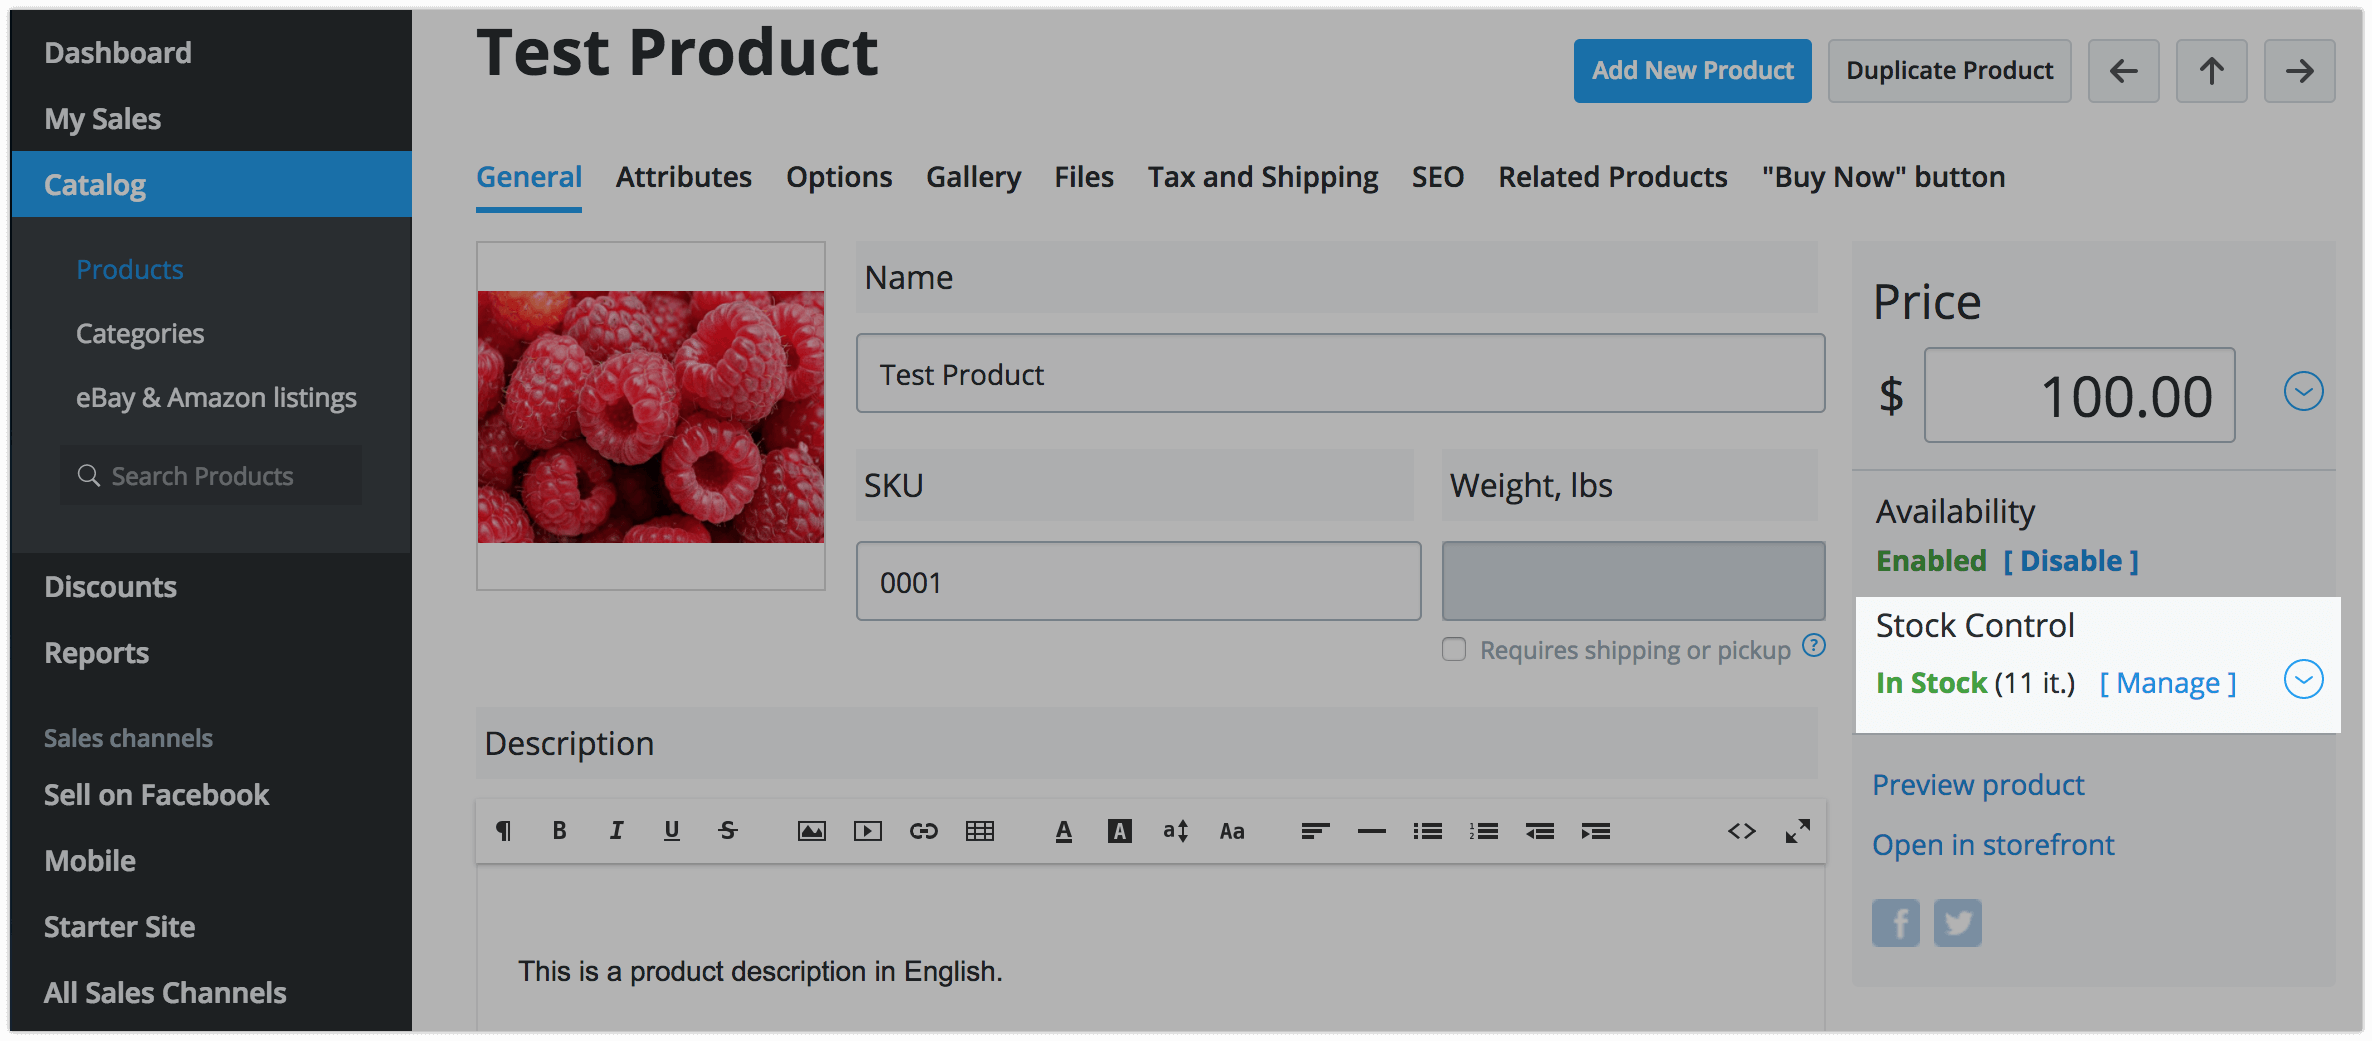Switch to the Tax and Shipping tab
This screenshot has width=2372, height=1041.
coord(1262,177)
